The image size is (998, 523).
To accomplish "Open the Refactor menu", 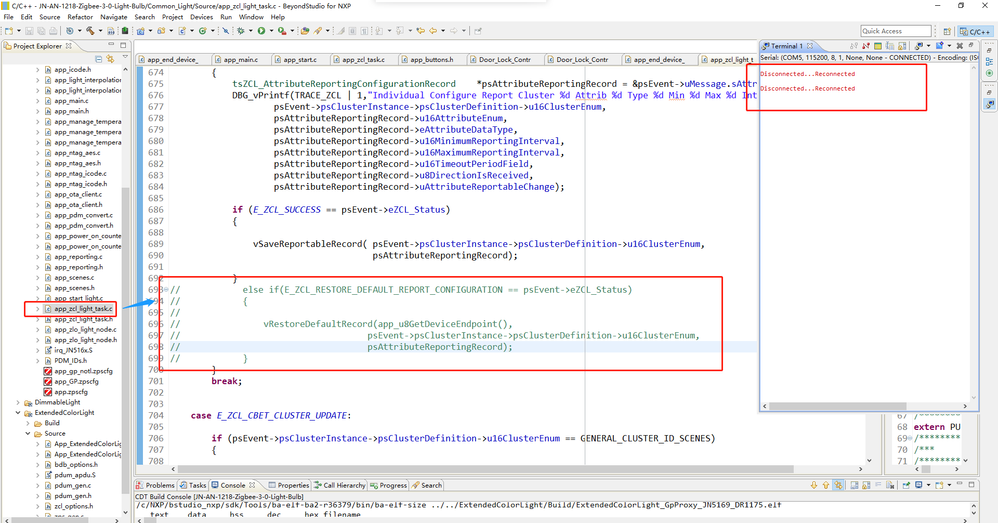I will [80, 17].
